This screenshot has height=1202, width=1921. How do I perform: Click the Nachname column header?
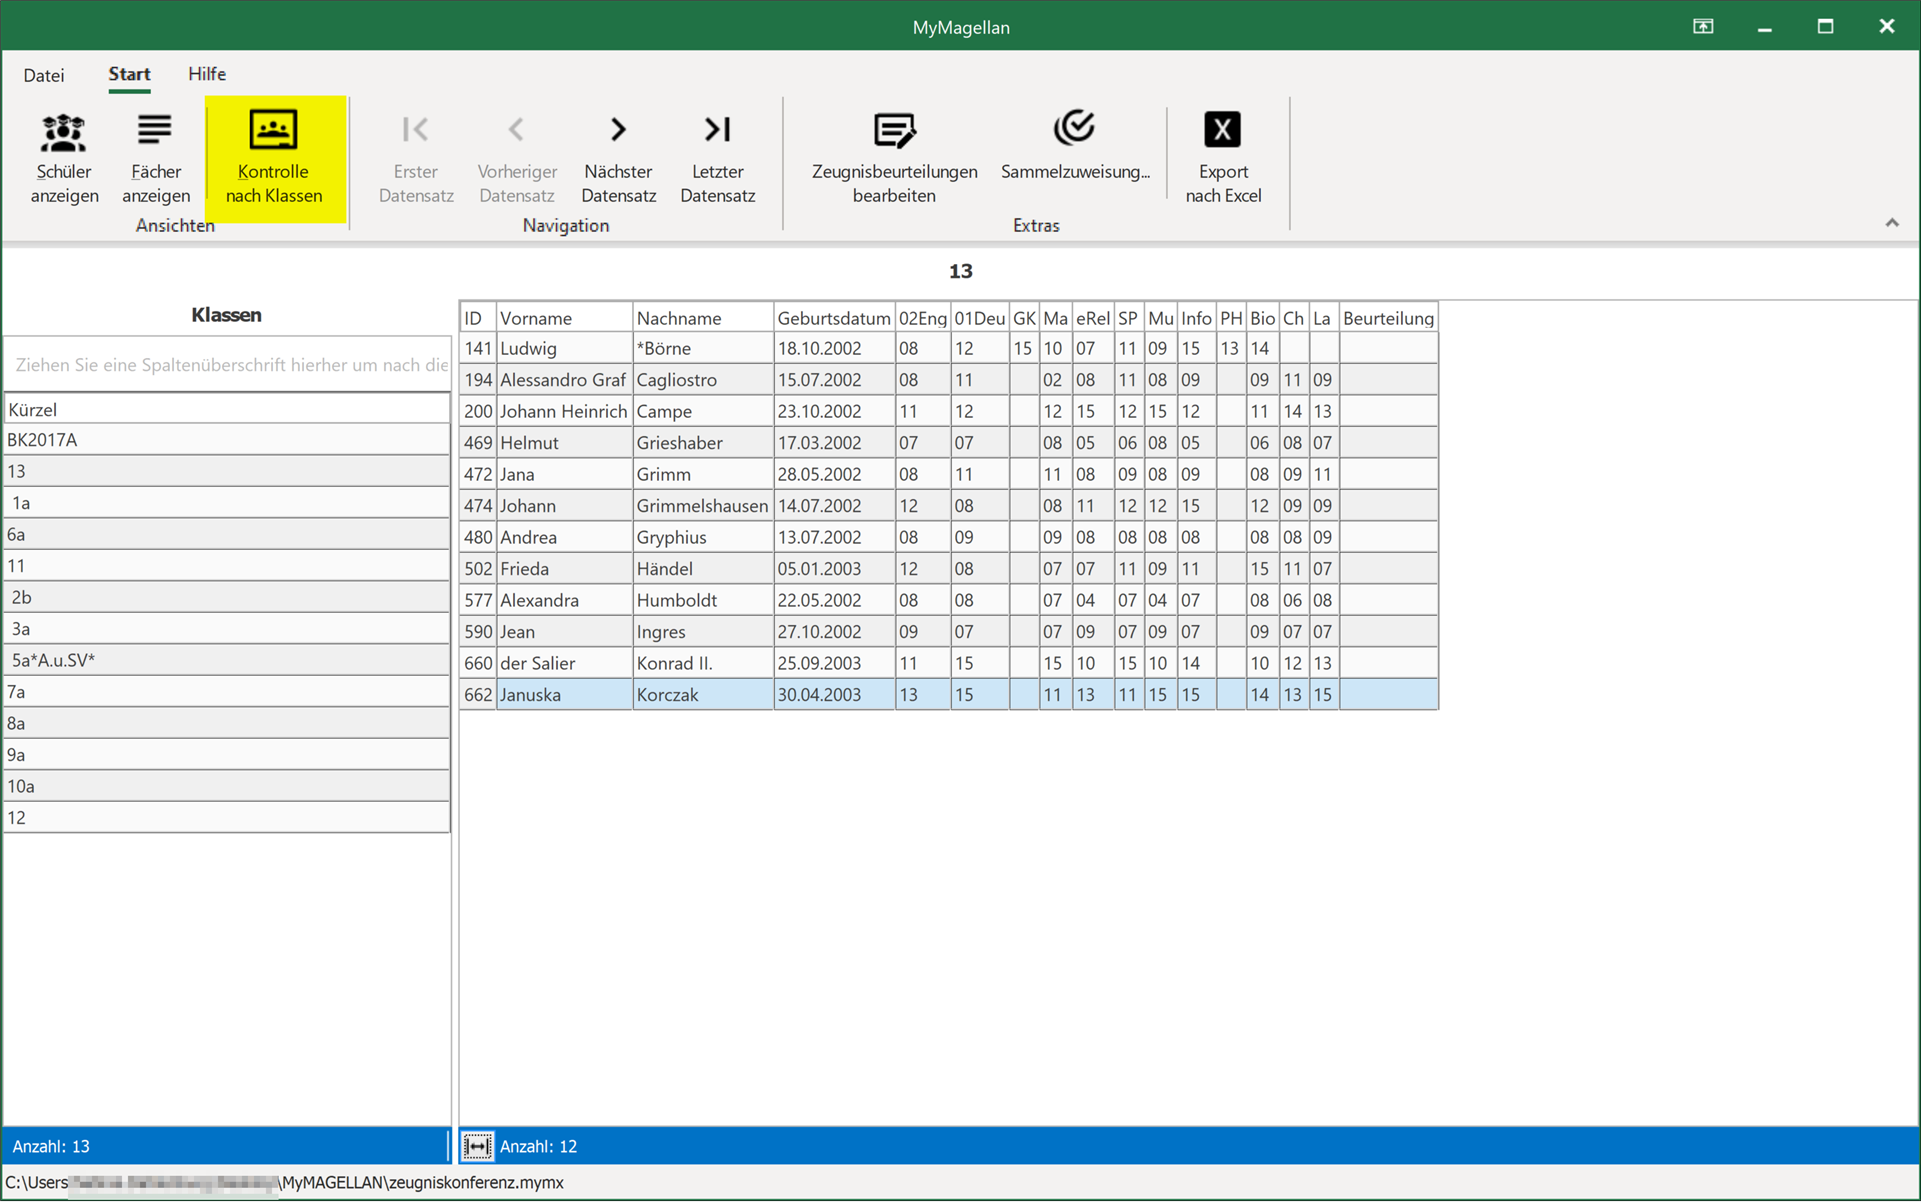pyautogui.click(x=703, y=318)
